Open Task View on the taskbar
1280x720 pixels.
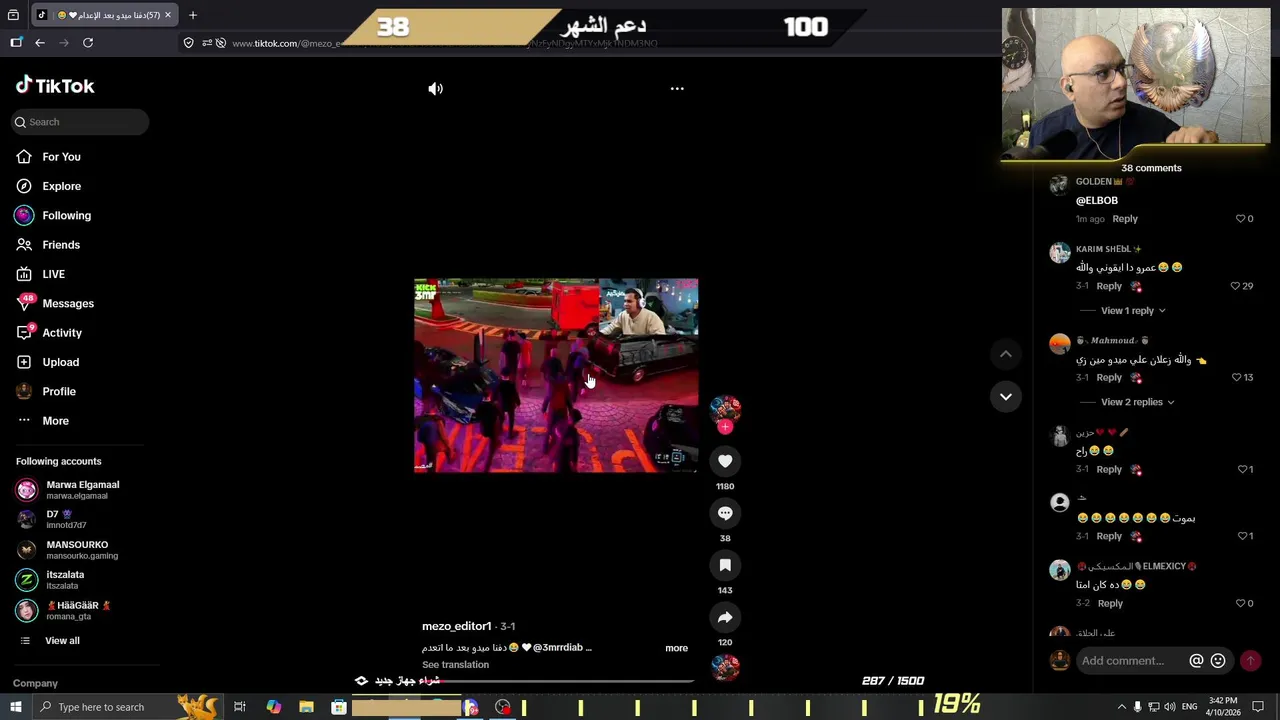pyautogui.click(x=240, y=707)
